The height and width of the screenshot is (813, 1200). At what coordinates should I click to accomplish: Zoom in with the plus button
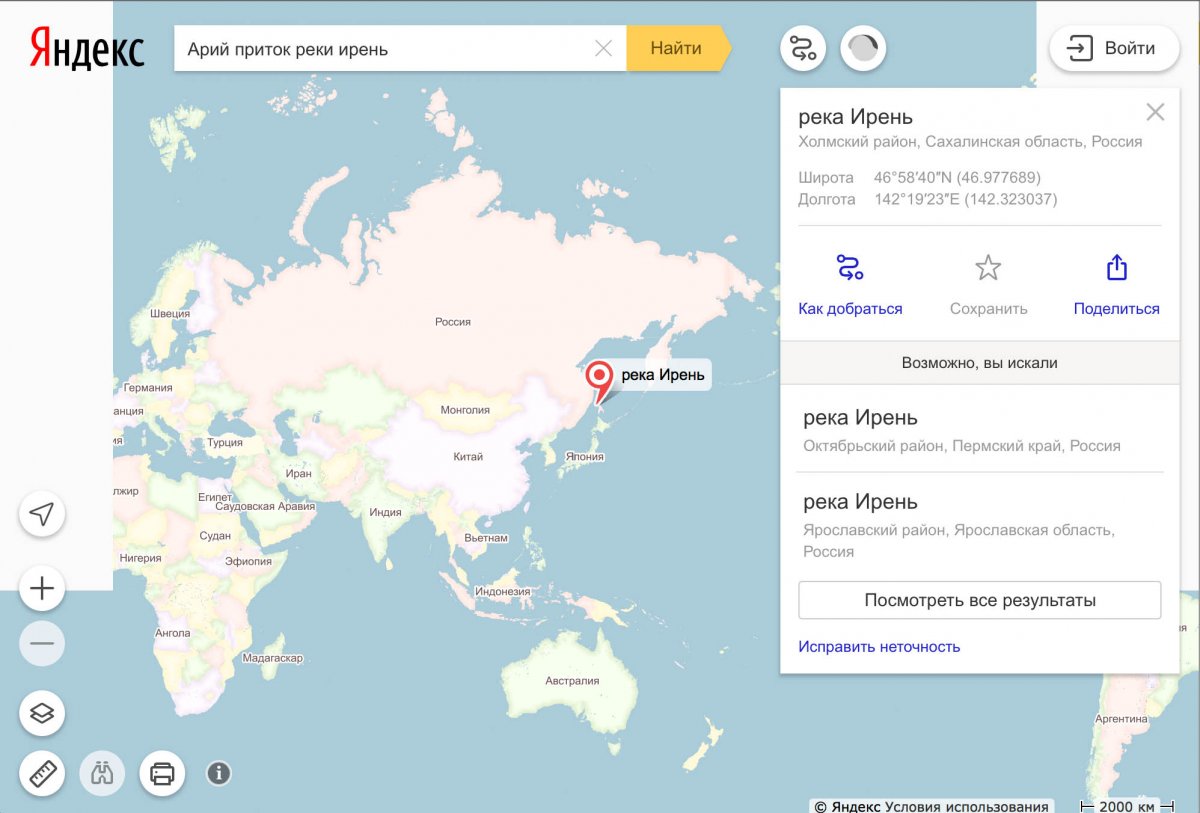(x=42, y=589)
